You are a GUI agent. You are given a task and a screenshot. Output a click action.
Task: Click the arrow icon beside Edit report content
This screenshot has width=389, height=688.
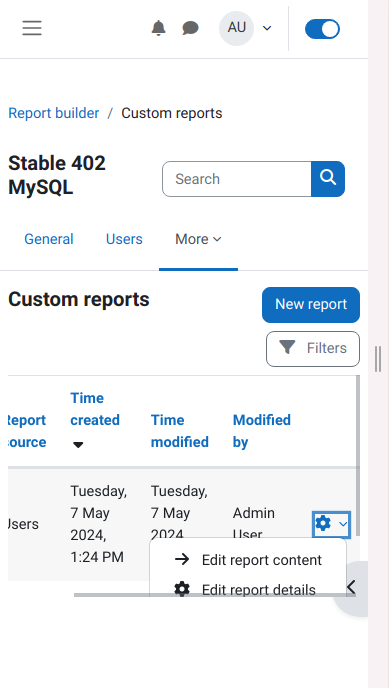click(x=182, y=559)
